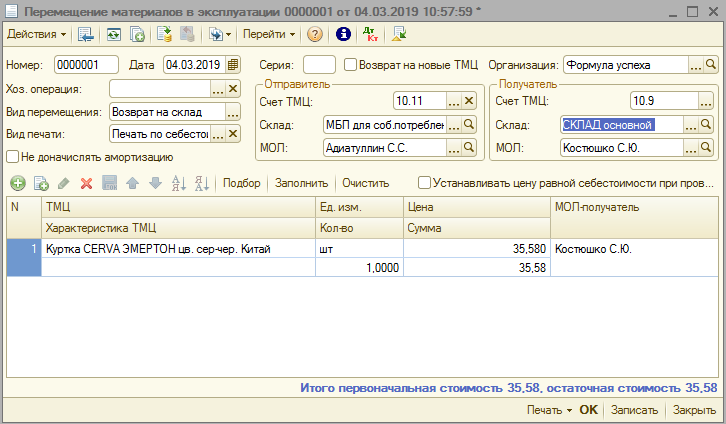
Task: Click search icon beside Организация field
Action: pyautogui.click(x=711, y=65)
